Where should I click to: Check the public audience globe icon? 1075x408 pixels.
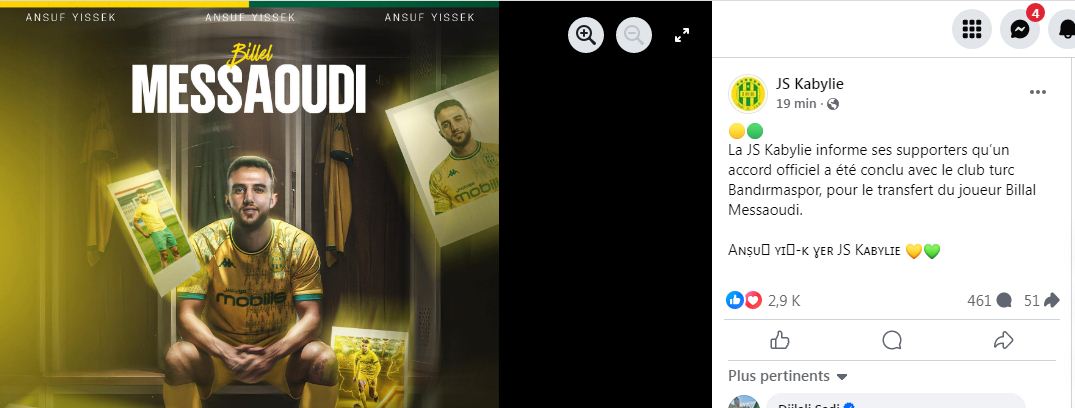[x=833, y=104]
